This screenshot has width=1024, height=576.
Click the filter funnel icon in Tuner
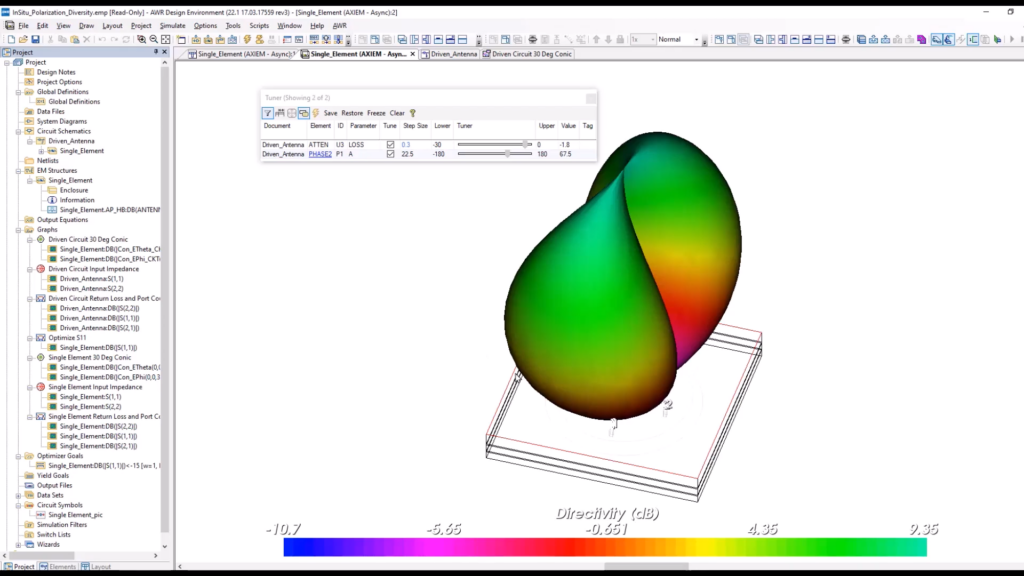(x=268, y=113)
